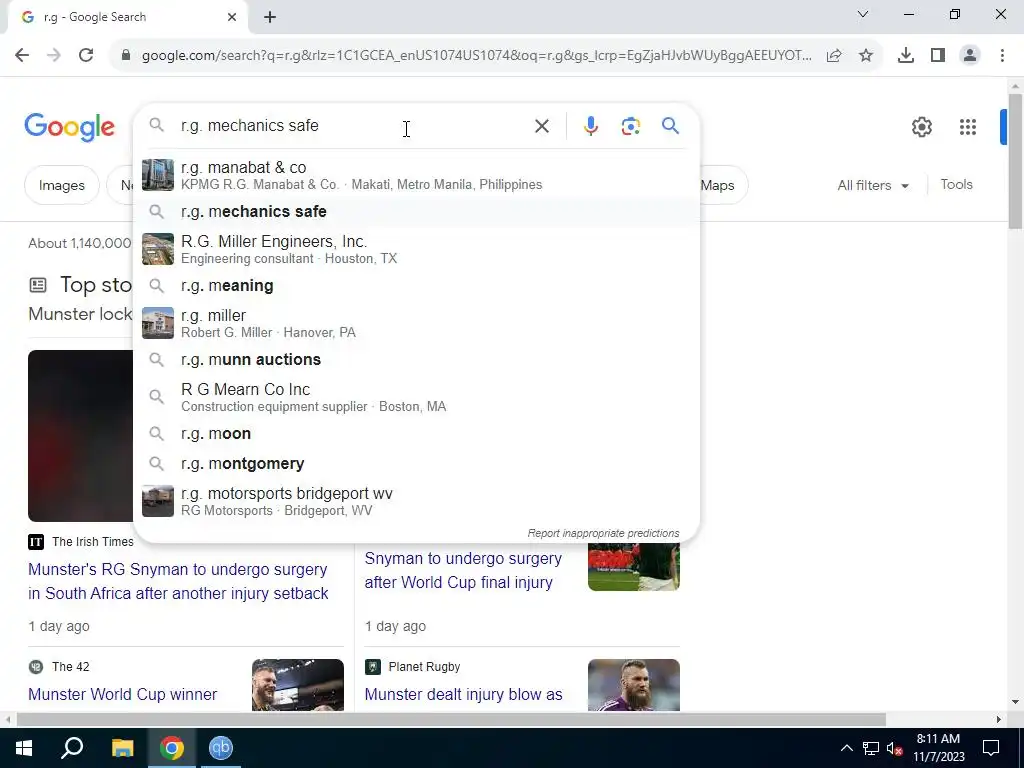Screen dimensions: 1024x768
Task: Choose r.g. montgomery suggestion
Action: [416, 464]
